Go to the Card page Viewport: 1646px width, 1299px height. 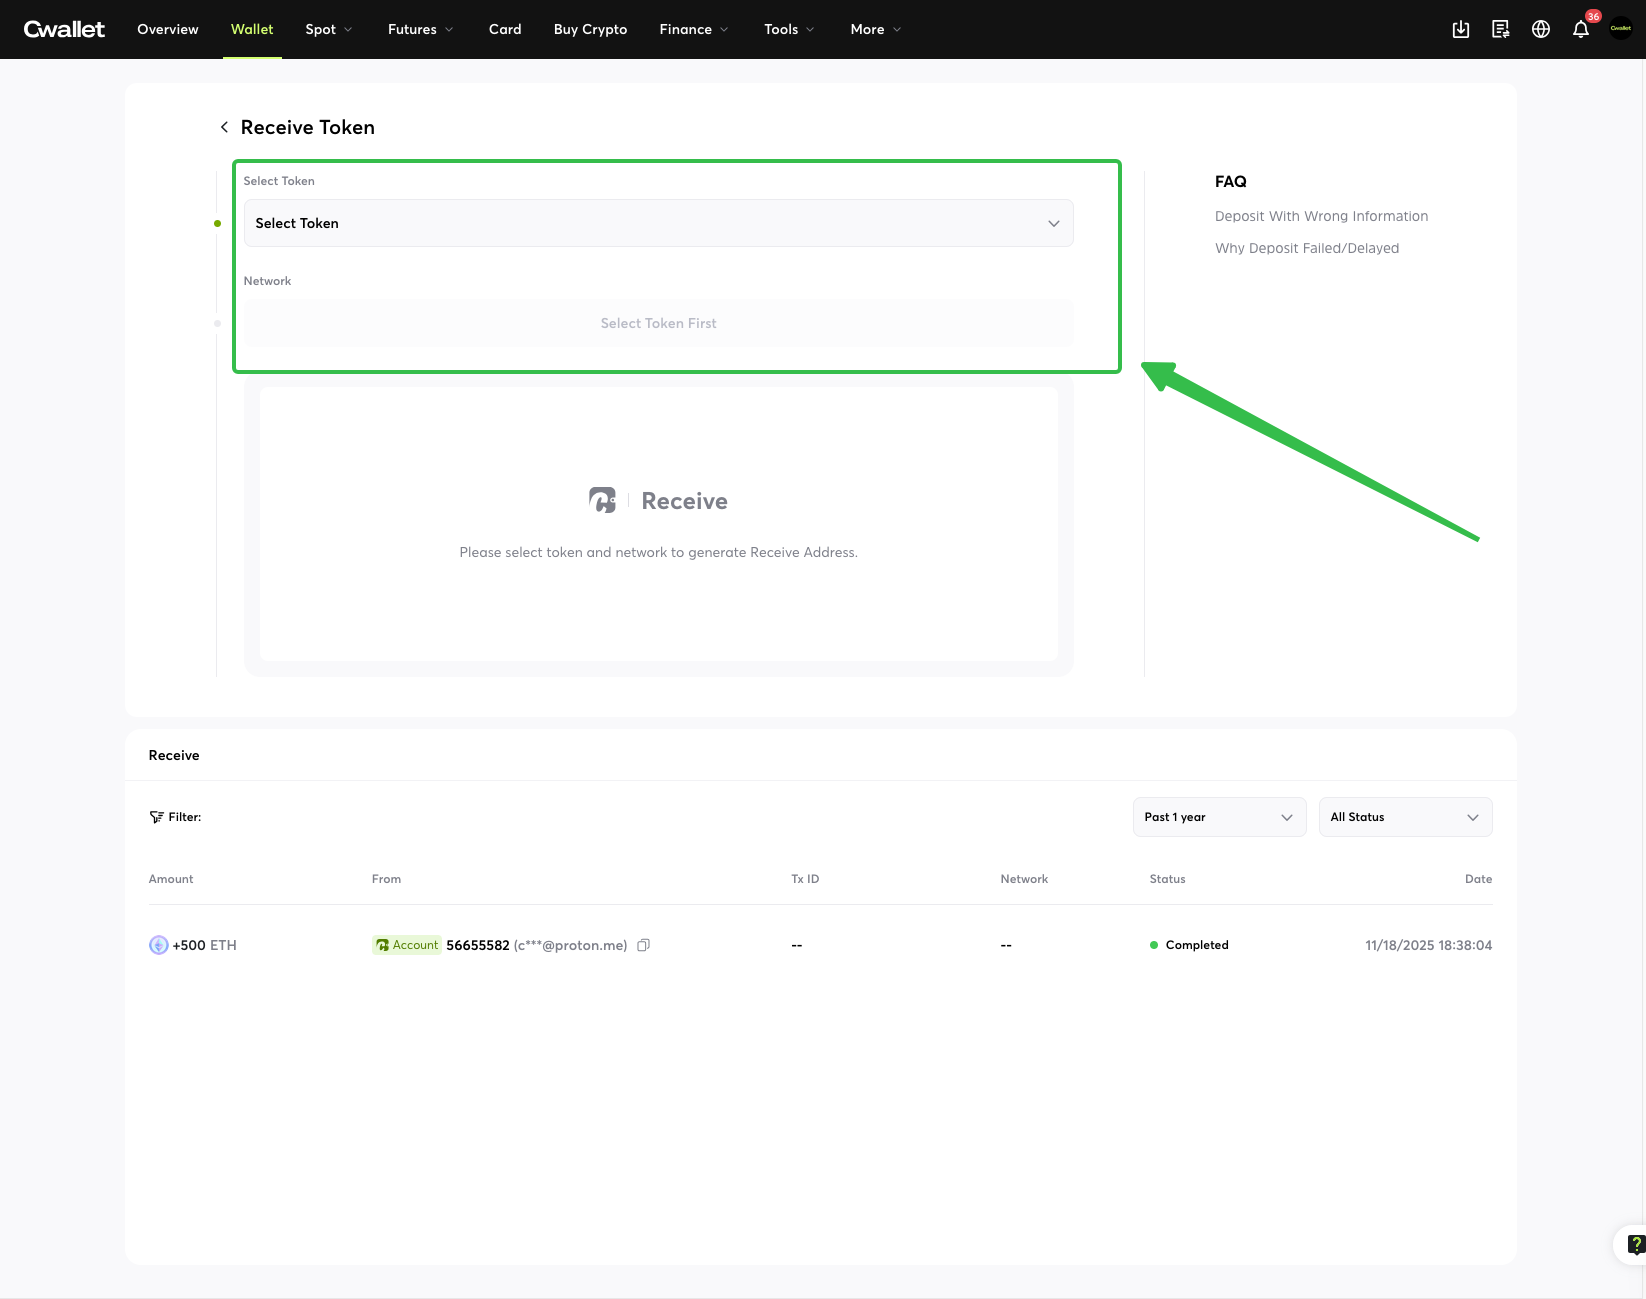[505, 29]
